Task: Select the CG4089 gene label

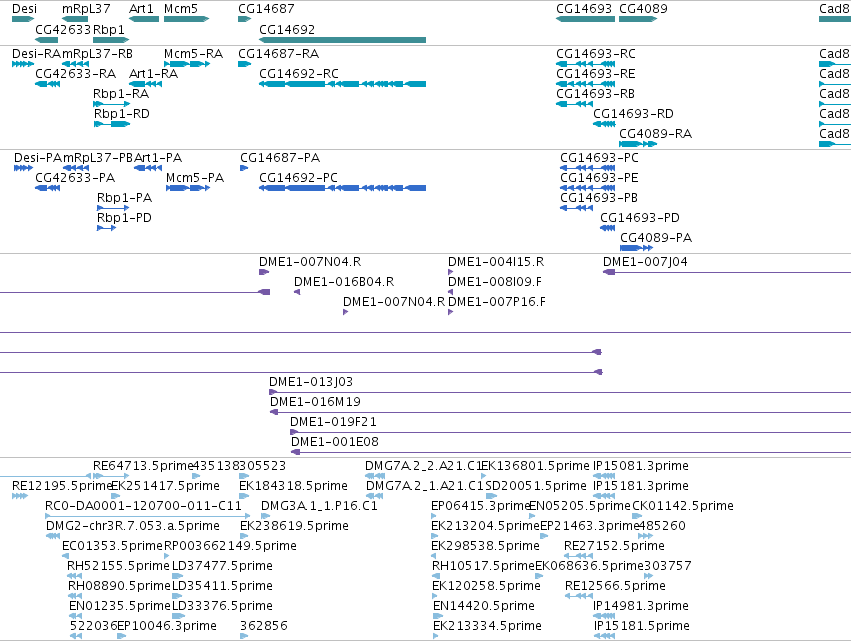Action: point(643,9)
